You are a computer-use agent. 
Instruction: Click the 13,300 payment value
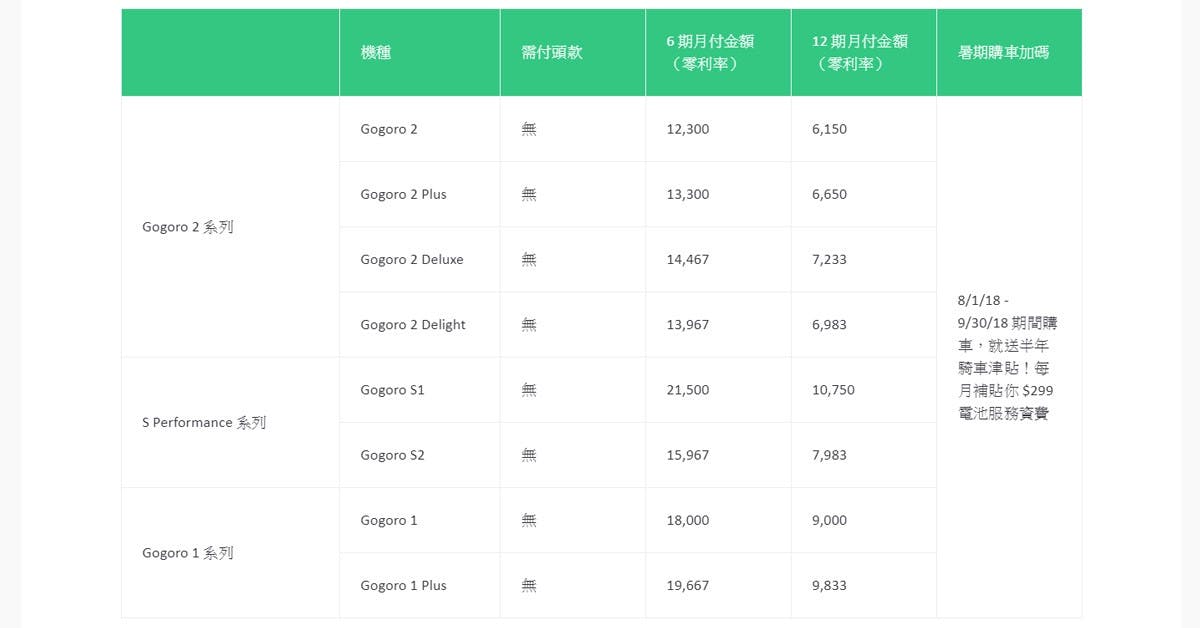[x=687, y=194]
